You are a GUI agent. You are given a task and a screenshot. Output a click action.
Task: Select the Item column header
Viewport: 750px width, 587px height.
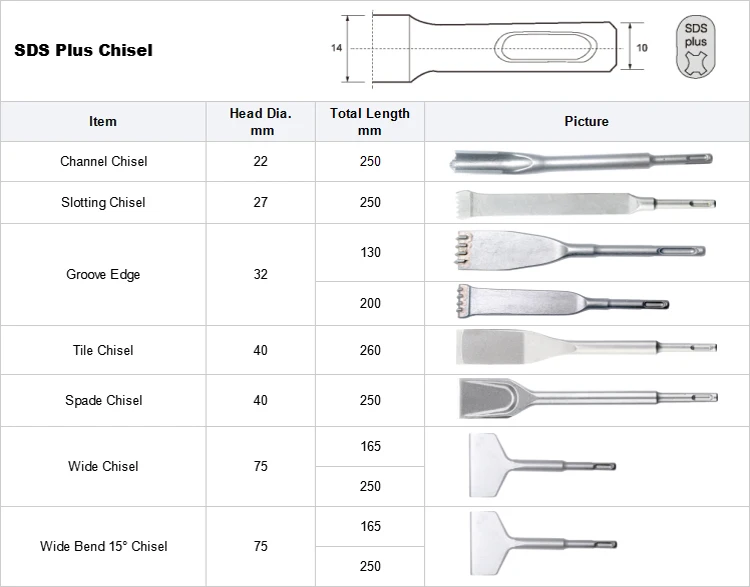(103, 122)
